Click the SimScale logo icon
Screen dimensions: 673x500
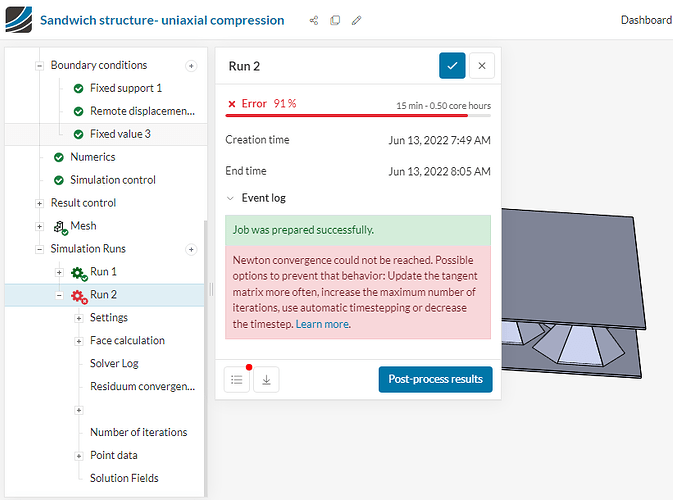pyautogui.click(x=18, y=20)
